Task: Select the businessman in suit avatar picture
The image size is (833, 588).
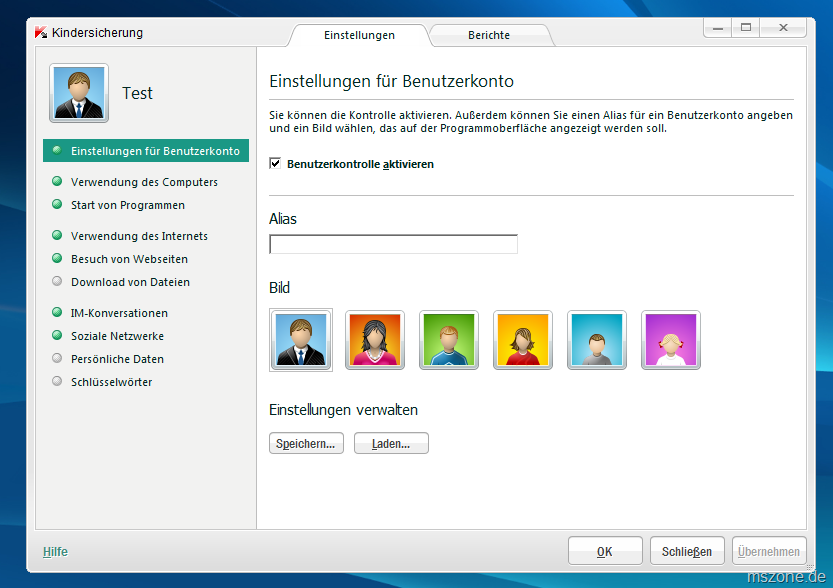Action: pyautogui.click(x=300, y=340)
